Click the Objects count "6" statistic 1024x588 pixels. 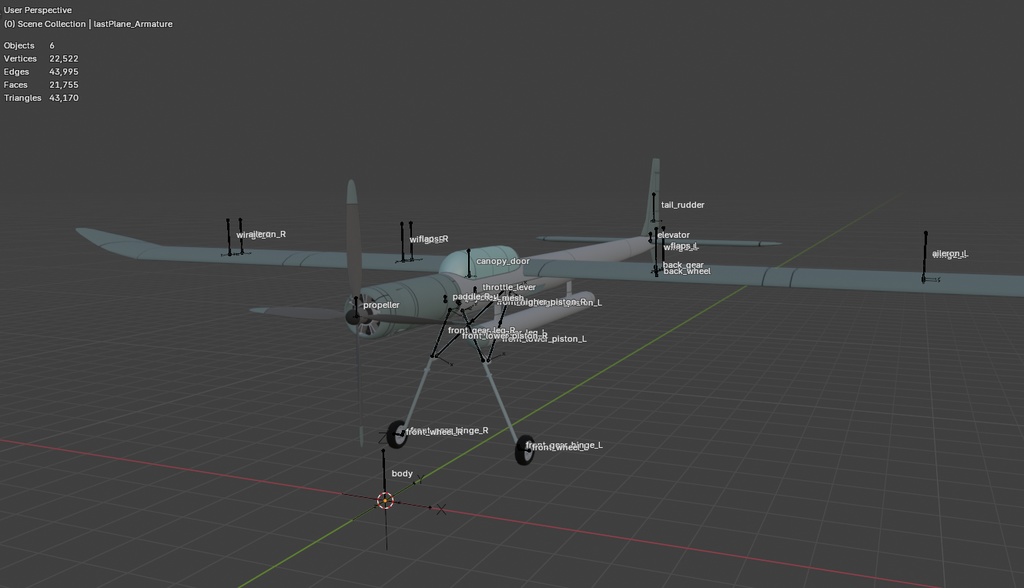pyautogui.click(x=52, y=46)
